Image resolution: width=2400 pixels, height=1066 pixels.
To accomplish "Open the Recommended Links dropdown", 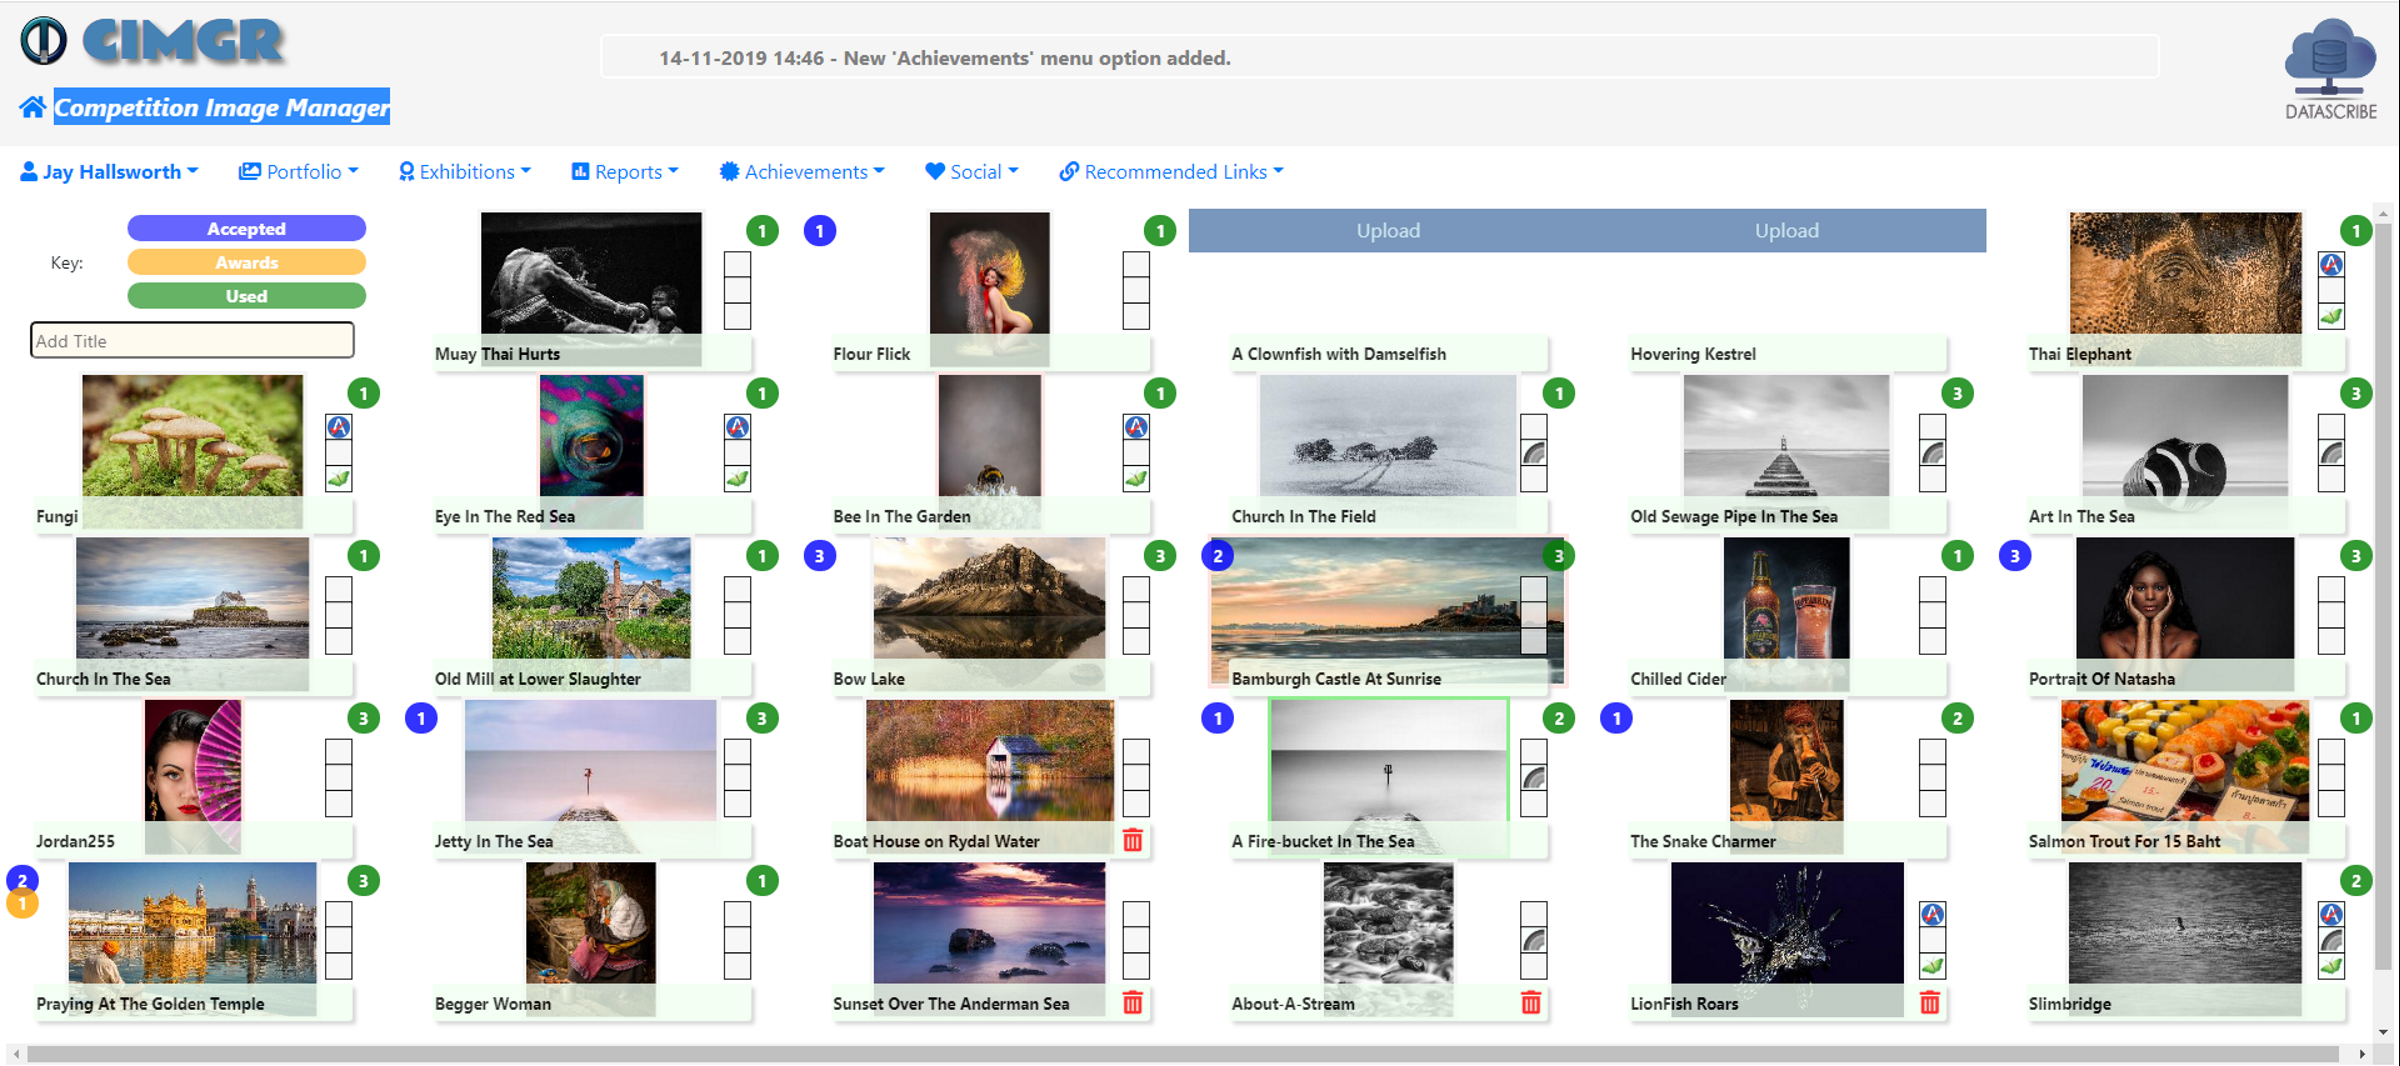I will [1171, 172].
